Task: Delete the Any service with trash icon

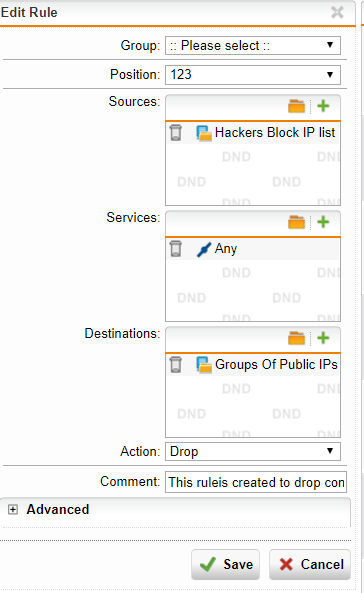Action: tap(176, 249)
